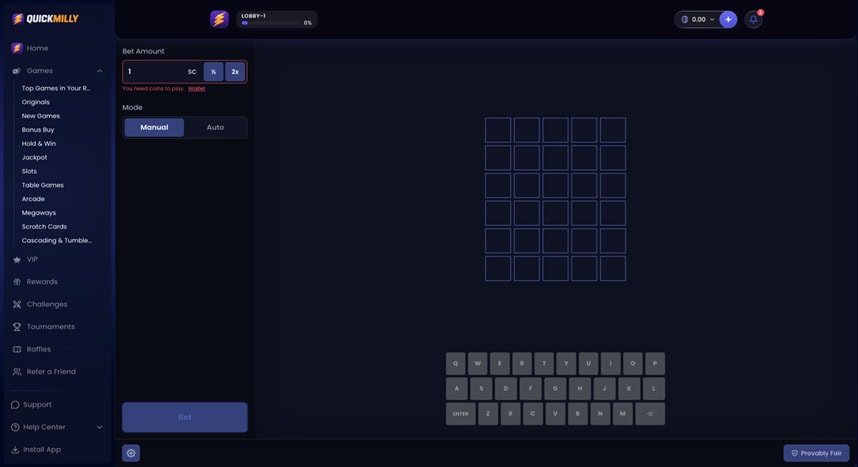Viewport: 858px width, 467px height.
Task: Expand the Help Center section
Action: (x=99, y=427)
